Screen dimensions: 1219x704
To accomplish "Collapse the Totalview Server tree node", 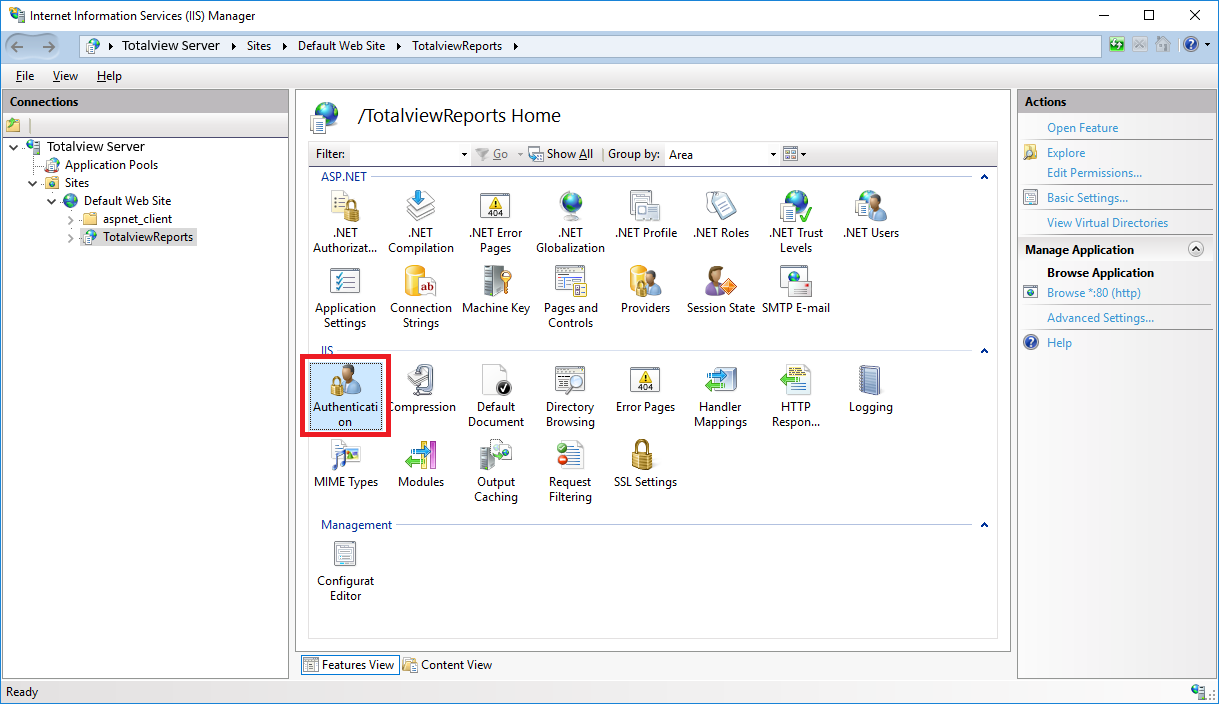I will click(x=14, y=146).
